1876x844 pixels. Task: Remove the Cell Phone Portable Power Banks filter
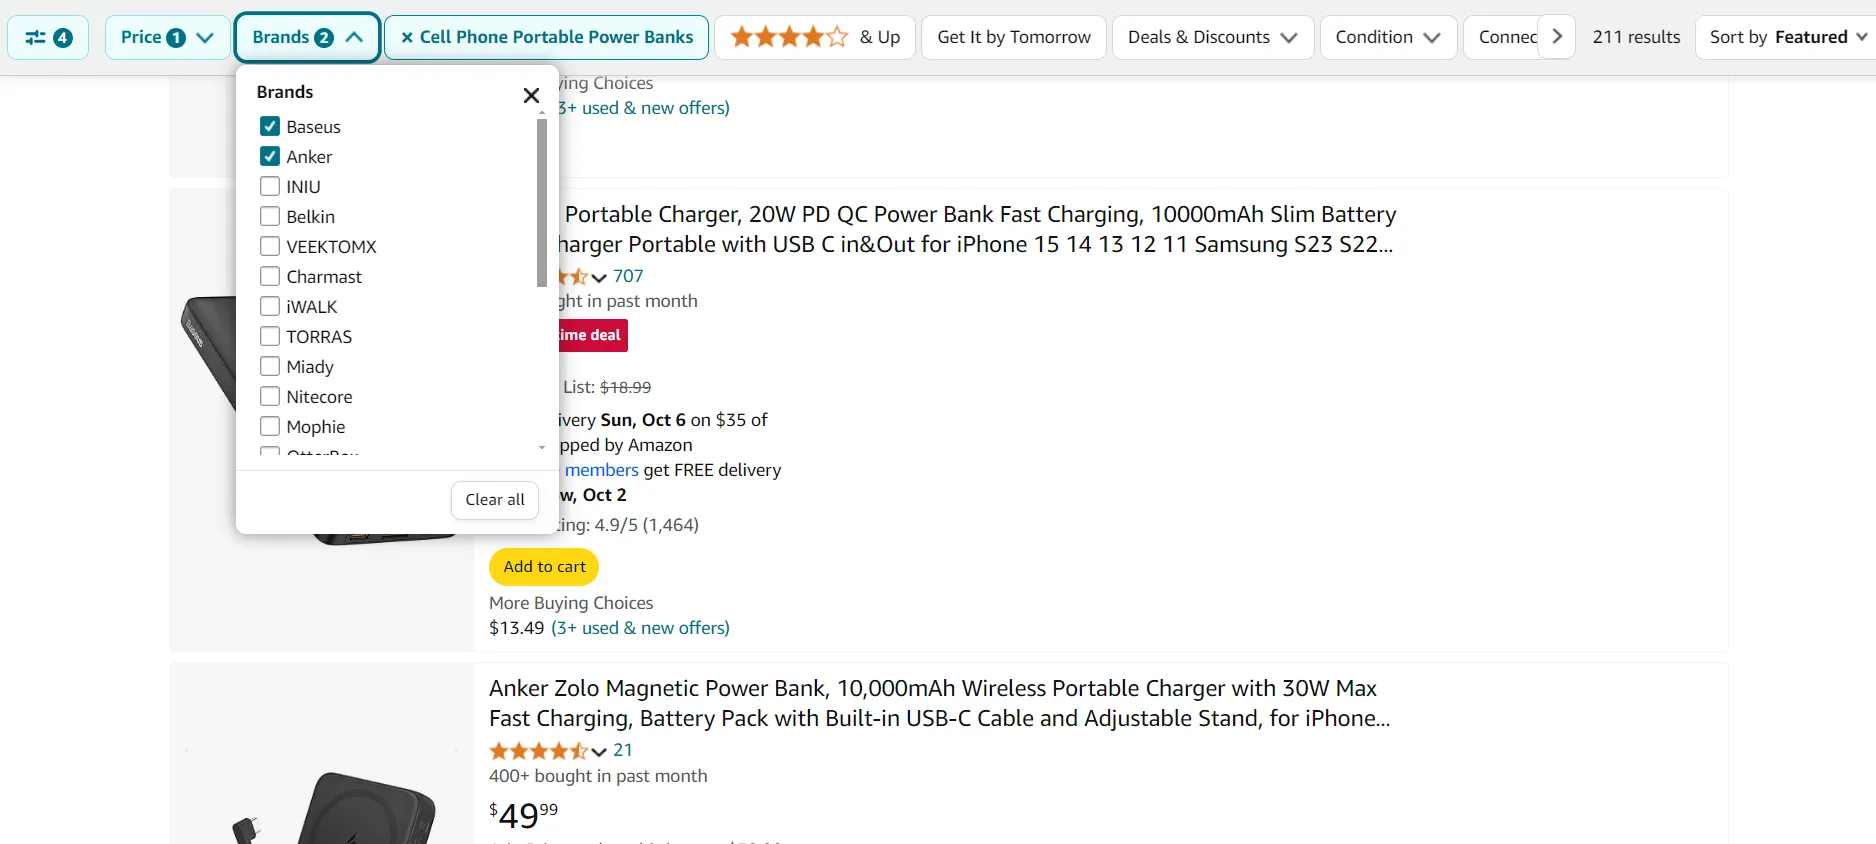(x=407, y=38)
